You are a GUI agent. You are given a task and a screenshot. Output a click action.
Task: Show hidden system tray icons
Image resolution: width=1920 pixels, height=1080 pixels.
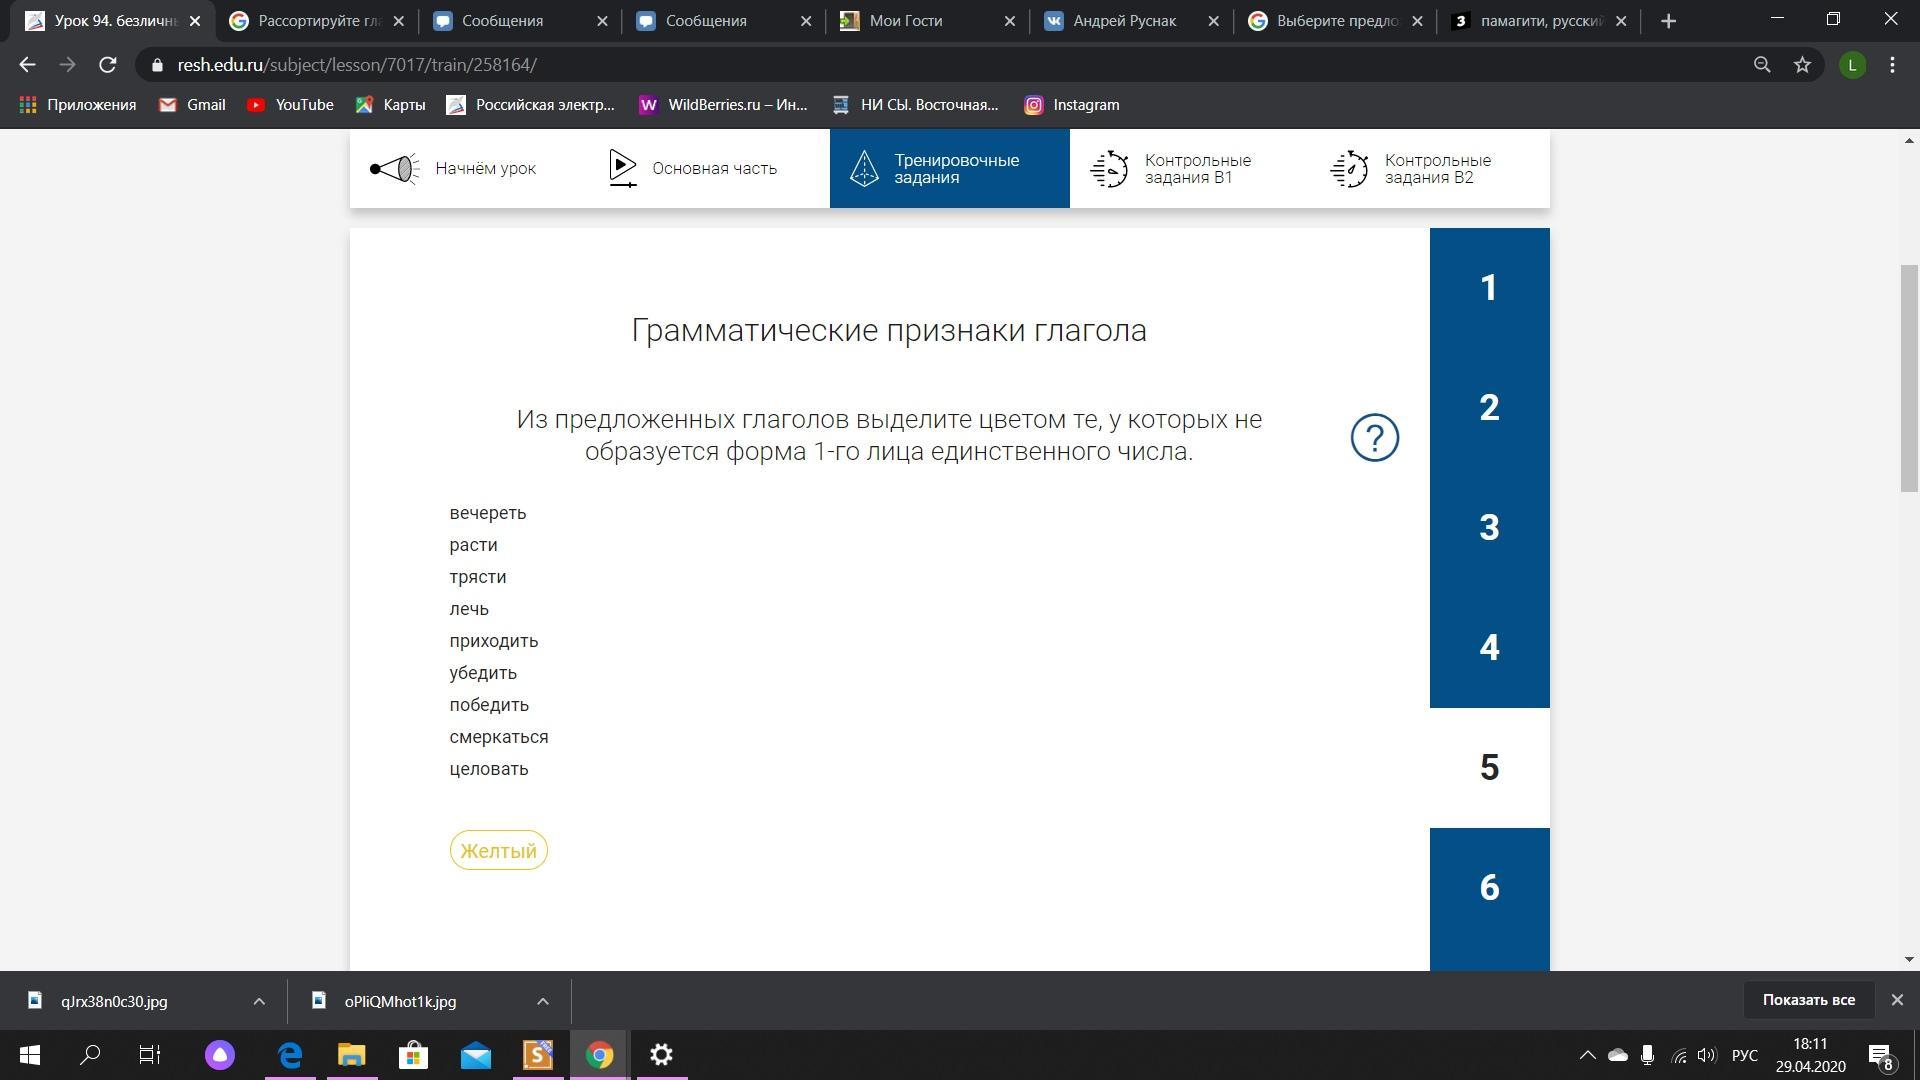tap(1587, 1055)
